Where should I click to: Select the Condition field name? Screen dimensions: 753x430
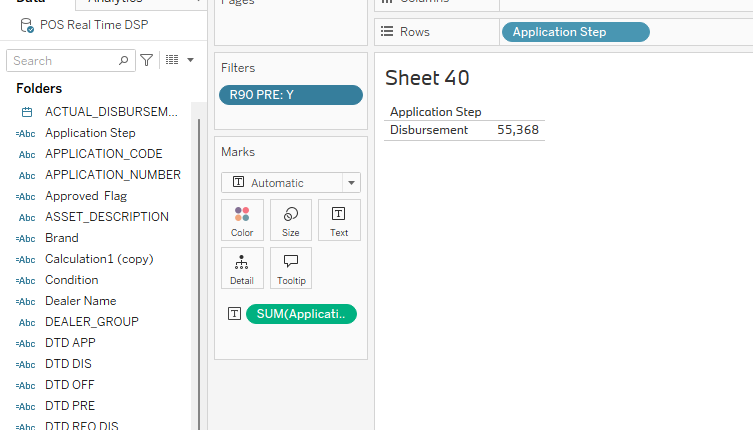click(72, 280)
